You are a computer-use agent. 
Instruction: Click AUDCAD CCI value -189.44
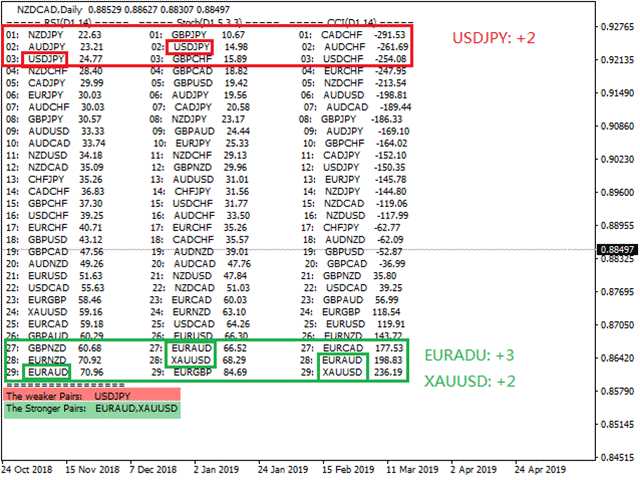click(x=395, y=107)
